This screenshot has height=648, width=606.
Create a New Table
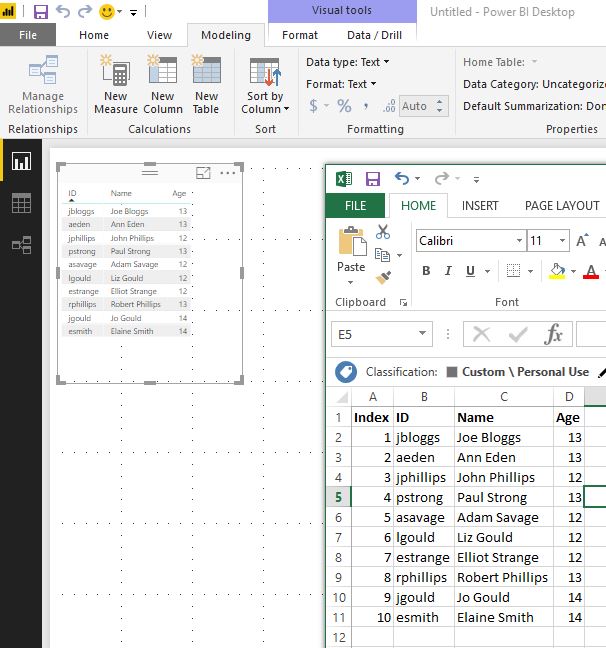tap(206, 85)
